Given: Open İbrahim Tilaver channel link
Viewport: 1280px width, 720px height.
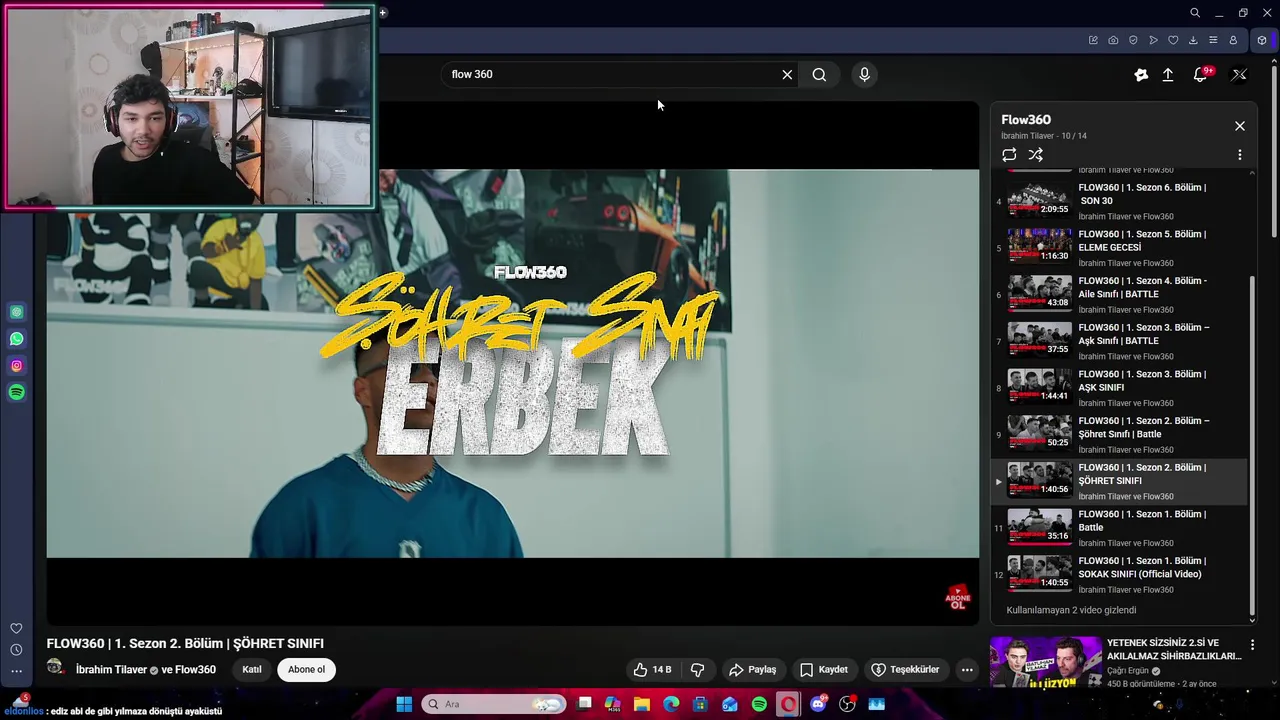Looking at the screenshot, I should pyautogui.click(x=111, y=670).
